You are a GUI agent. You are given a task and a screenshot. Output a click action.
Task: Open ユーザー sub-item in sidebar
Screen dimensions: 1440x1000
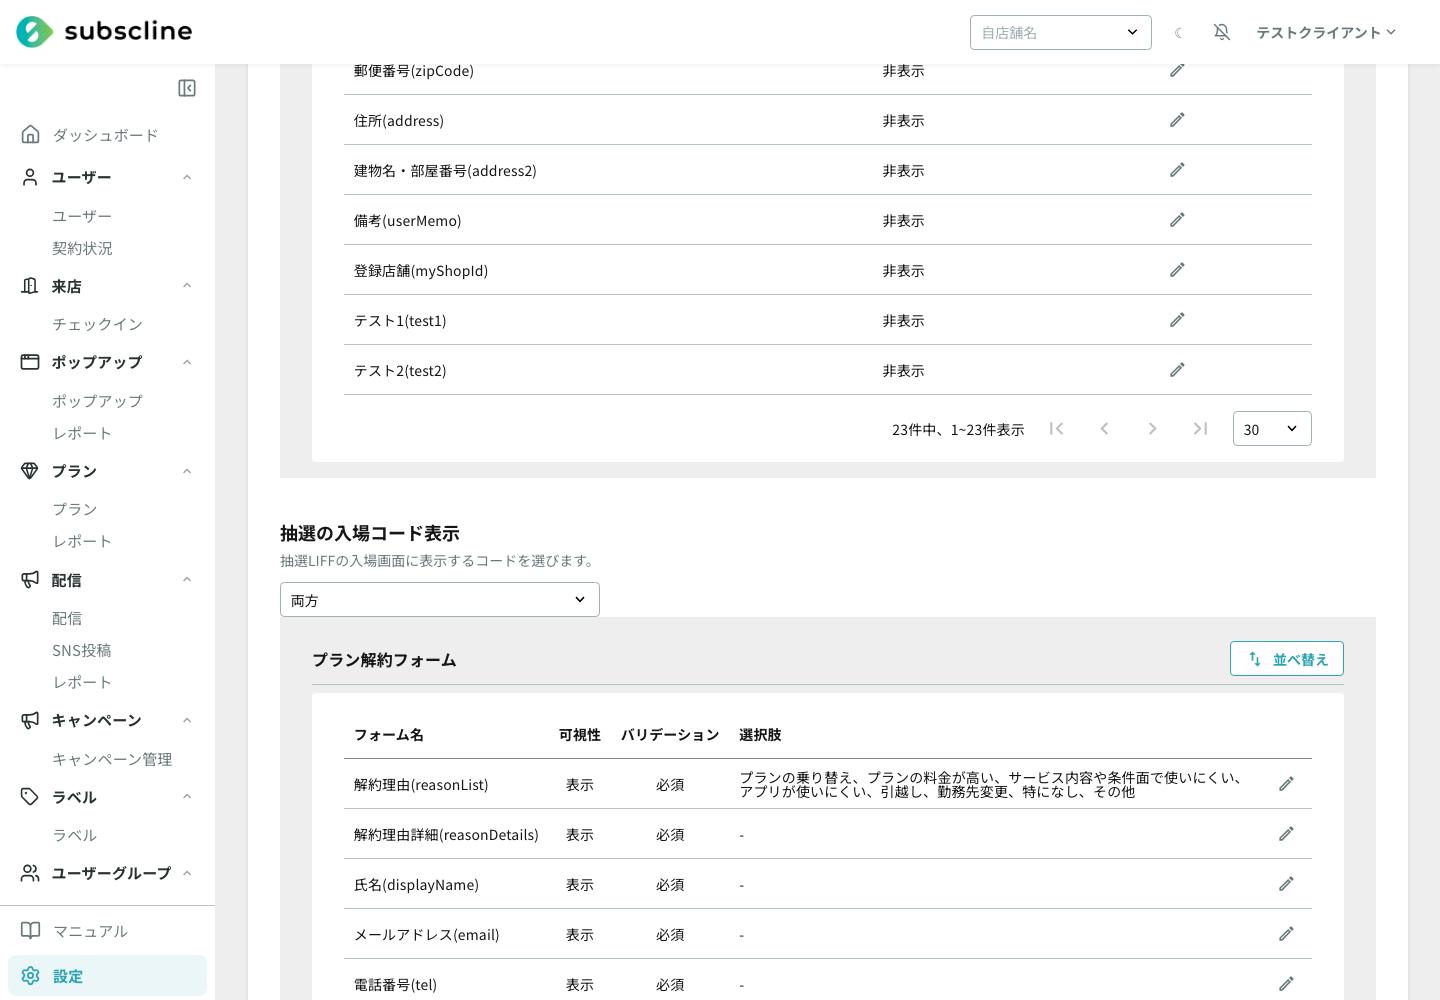point(82,216)
